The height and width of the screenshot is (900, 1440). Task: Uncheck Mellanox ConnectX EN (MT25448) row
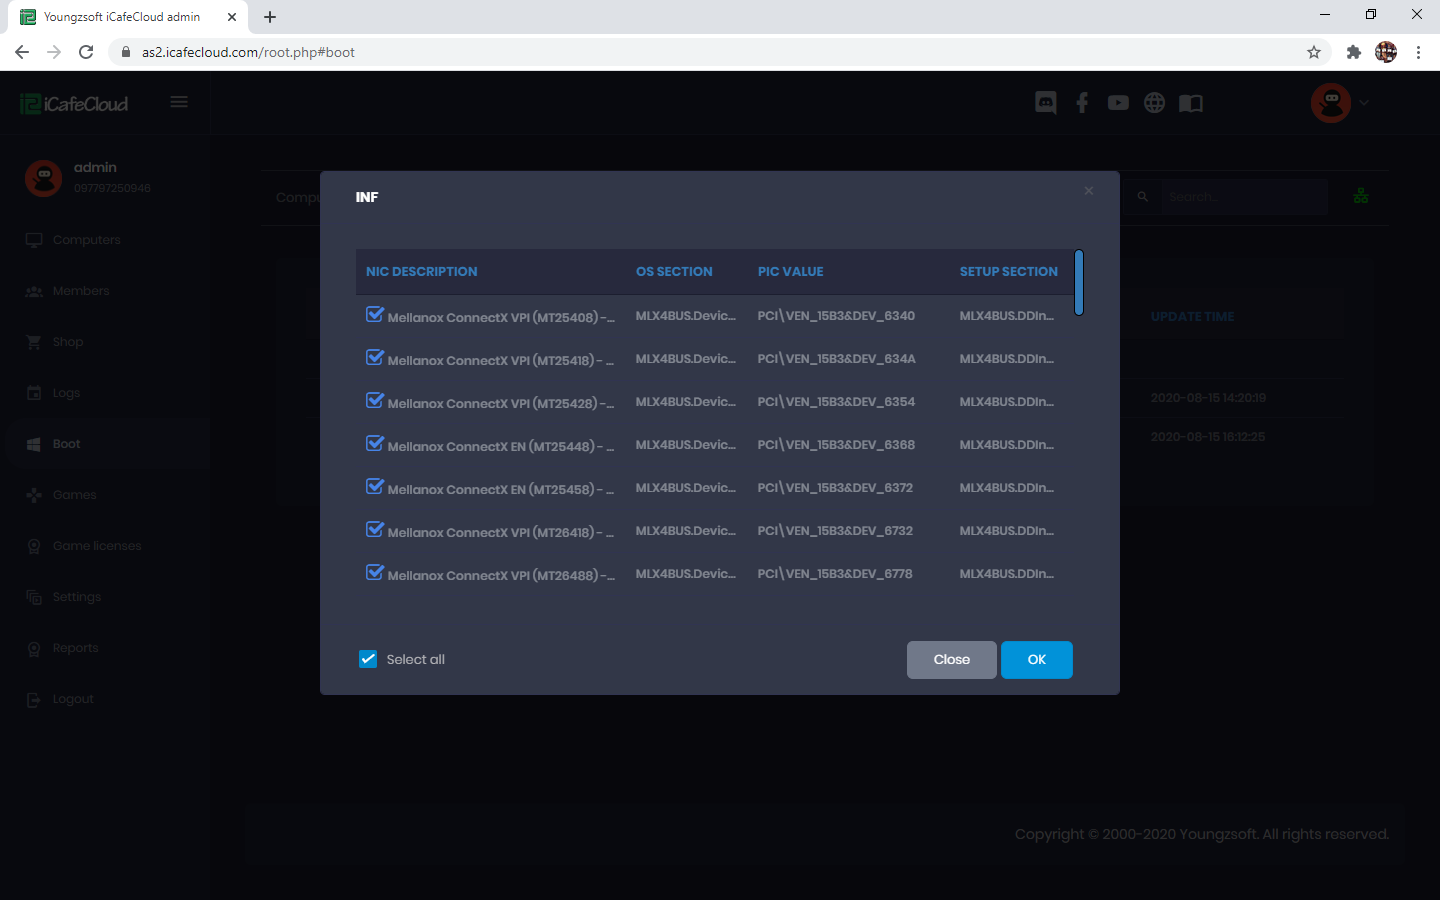tap(375, 444)
